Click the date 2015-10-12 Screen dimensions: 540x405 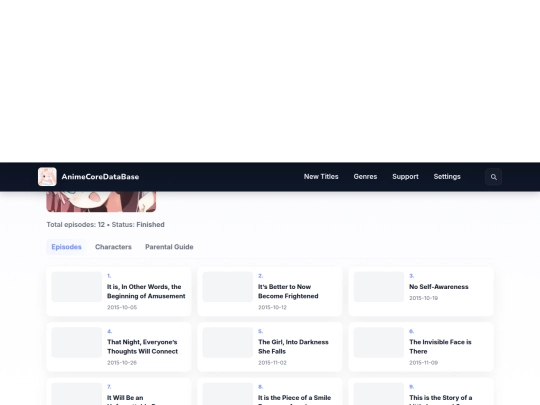tap(272, 307)
